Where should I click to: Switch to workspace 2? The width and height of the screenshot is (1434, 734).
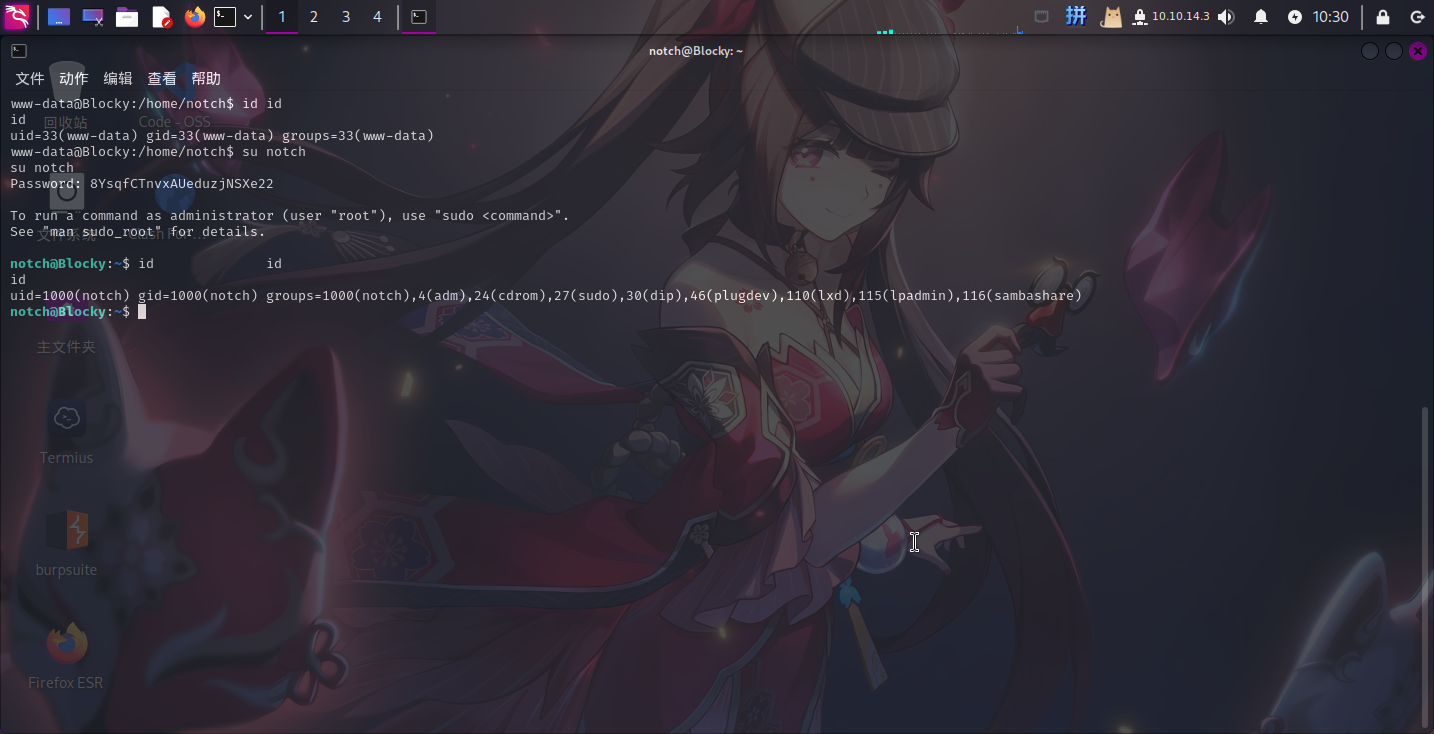pyautogui.click(x=314, y=17)
